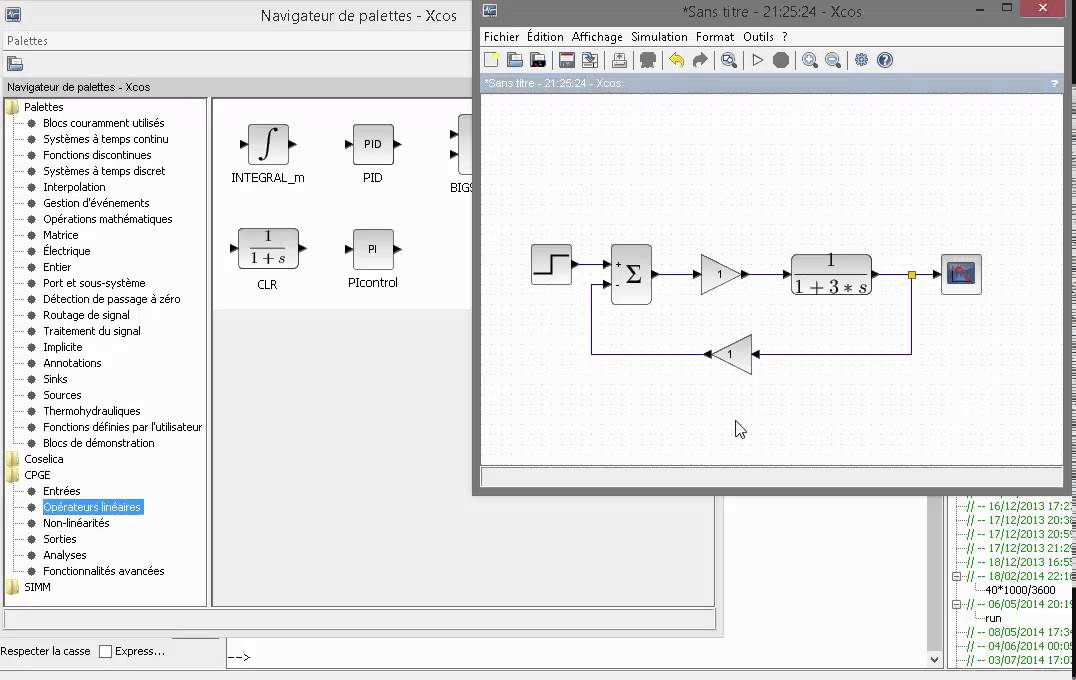Image resolution: width=1076 pixels, height=680 pixels.
Task: Select Sorties under CPGE
Action: tap(60, 539)
